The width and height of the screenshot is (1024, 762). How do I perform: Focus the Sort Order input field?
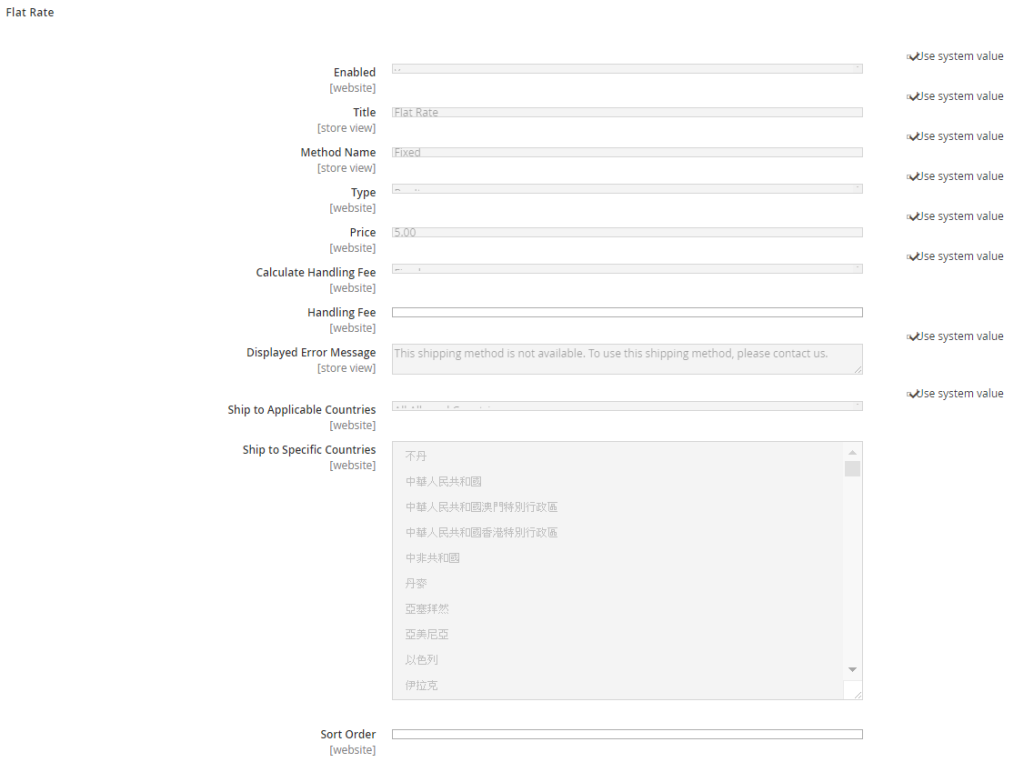626,735
